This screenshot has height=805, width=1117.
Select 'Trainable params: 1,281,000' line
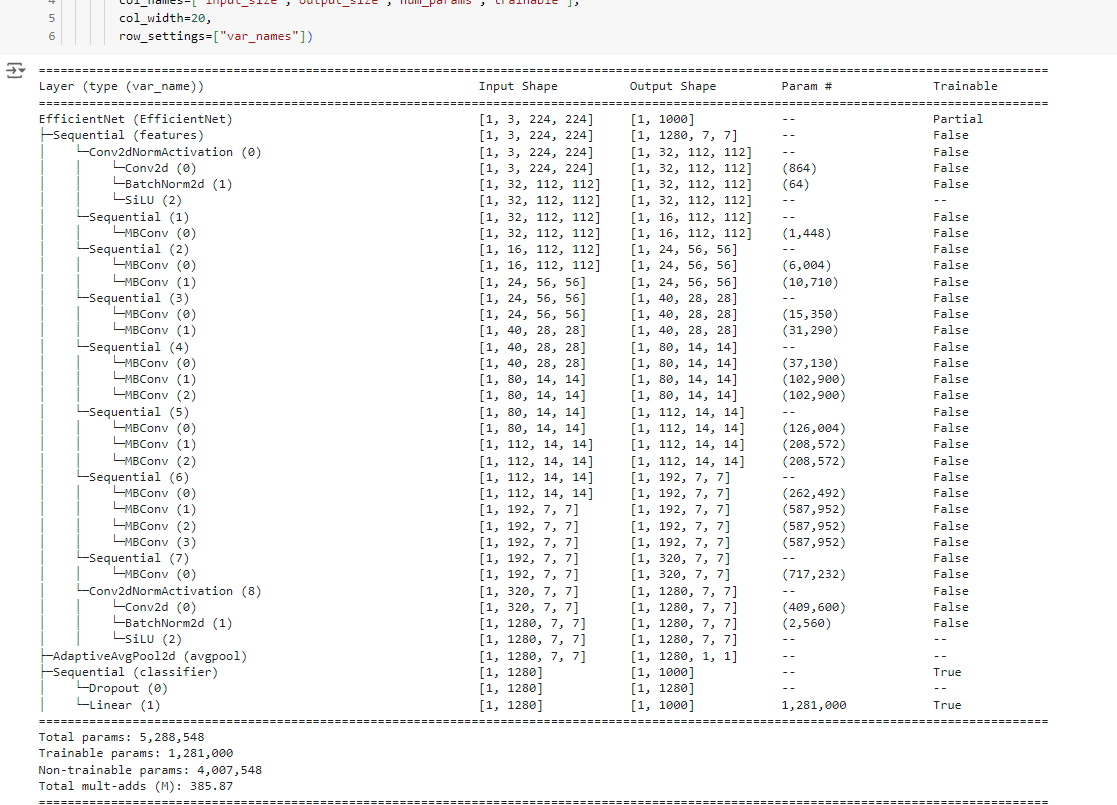136,753
